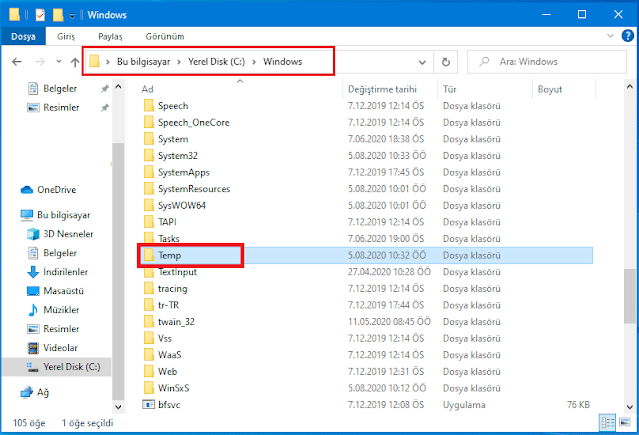Select the System folder
The height and width of the screenshot is (435, 639).
tap(173, 139)
